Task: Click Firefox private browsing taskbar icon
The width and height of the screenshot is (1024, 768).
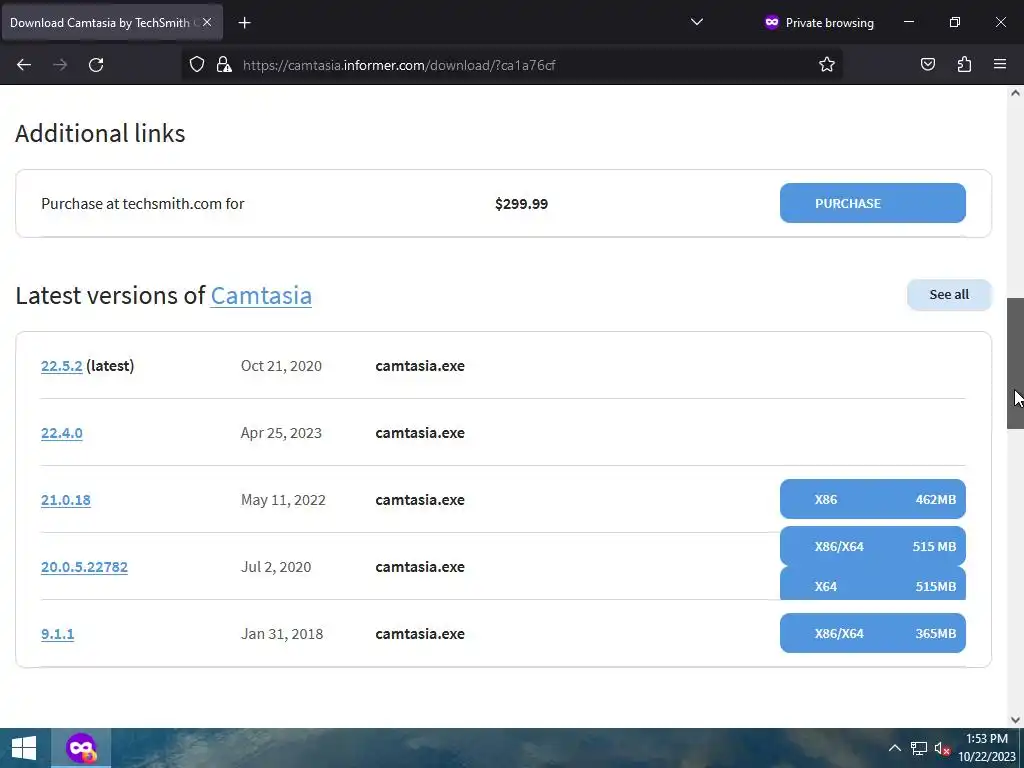Action: pos(81,748)
